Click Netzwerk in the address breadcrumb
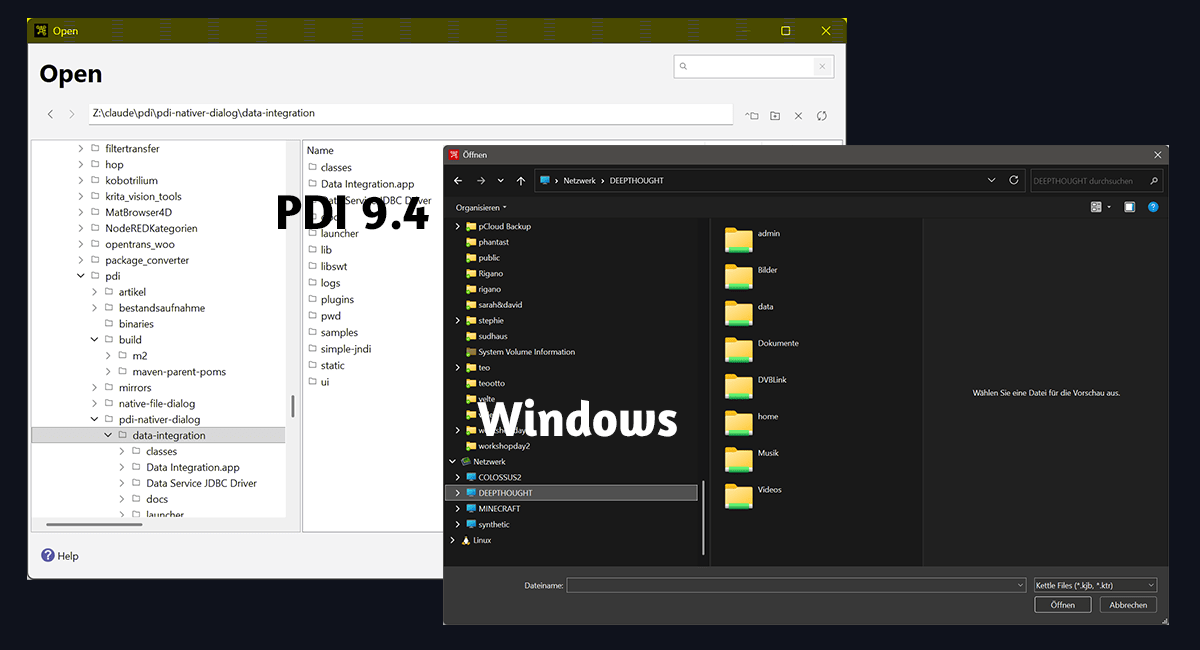 [579, 181]
